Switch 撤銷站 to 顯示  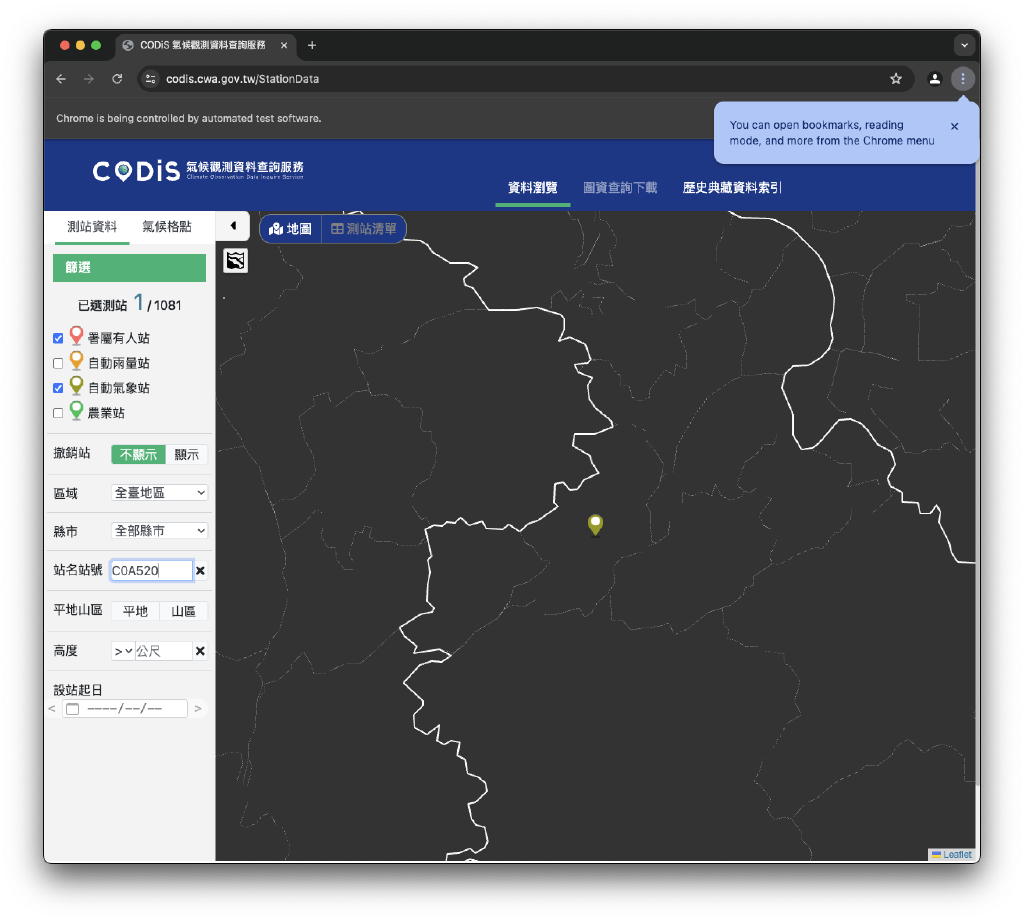(188, 454)
